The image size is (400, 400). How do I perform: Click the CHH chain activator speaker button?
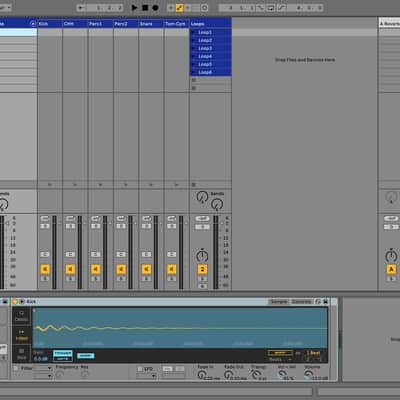(x=70, y=269)
